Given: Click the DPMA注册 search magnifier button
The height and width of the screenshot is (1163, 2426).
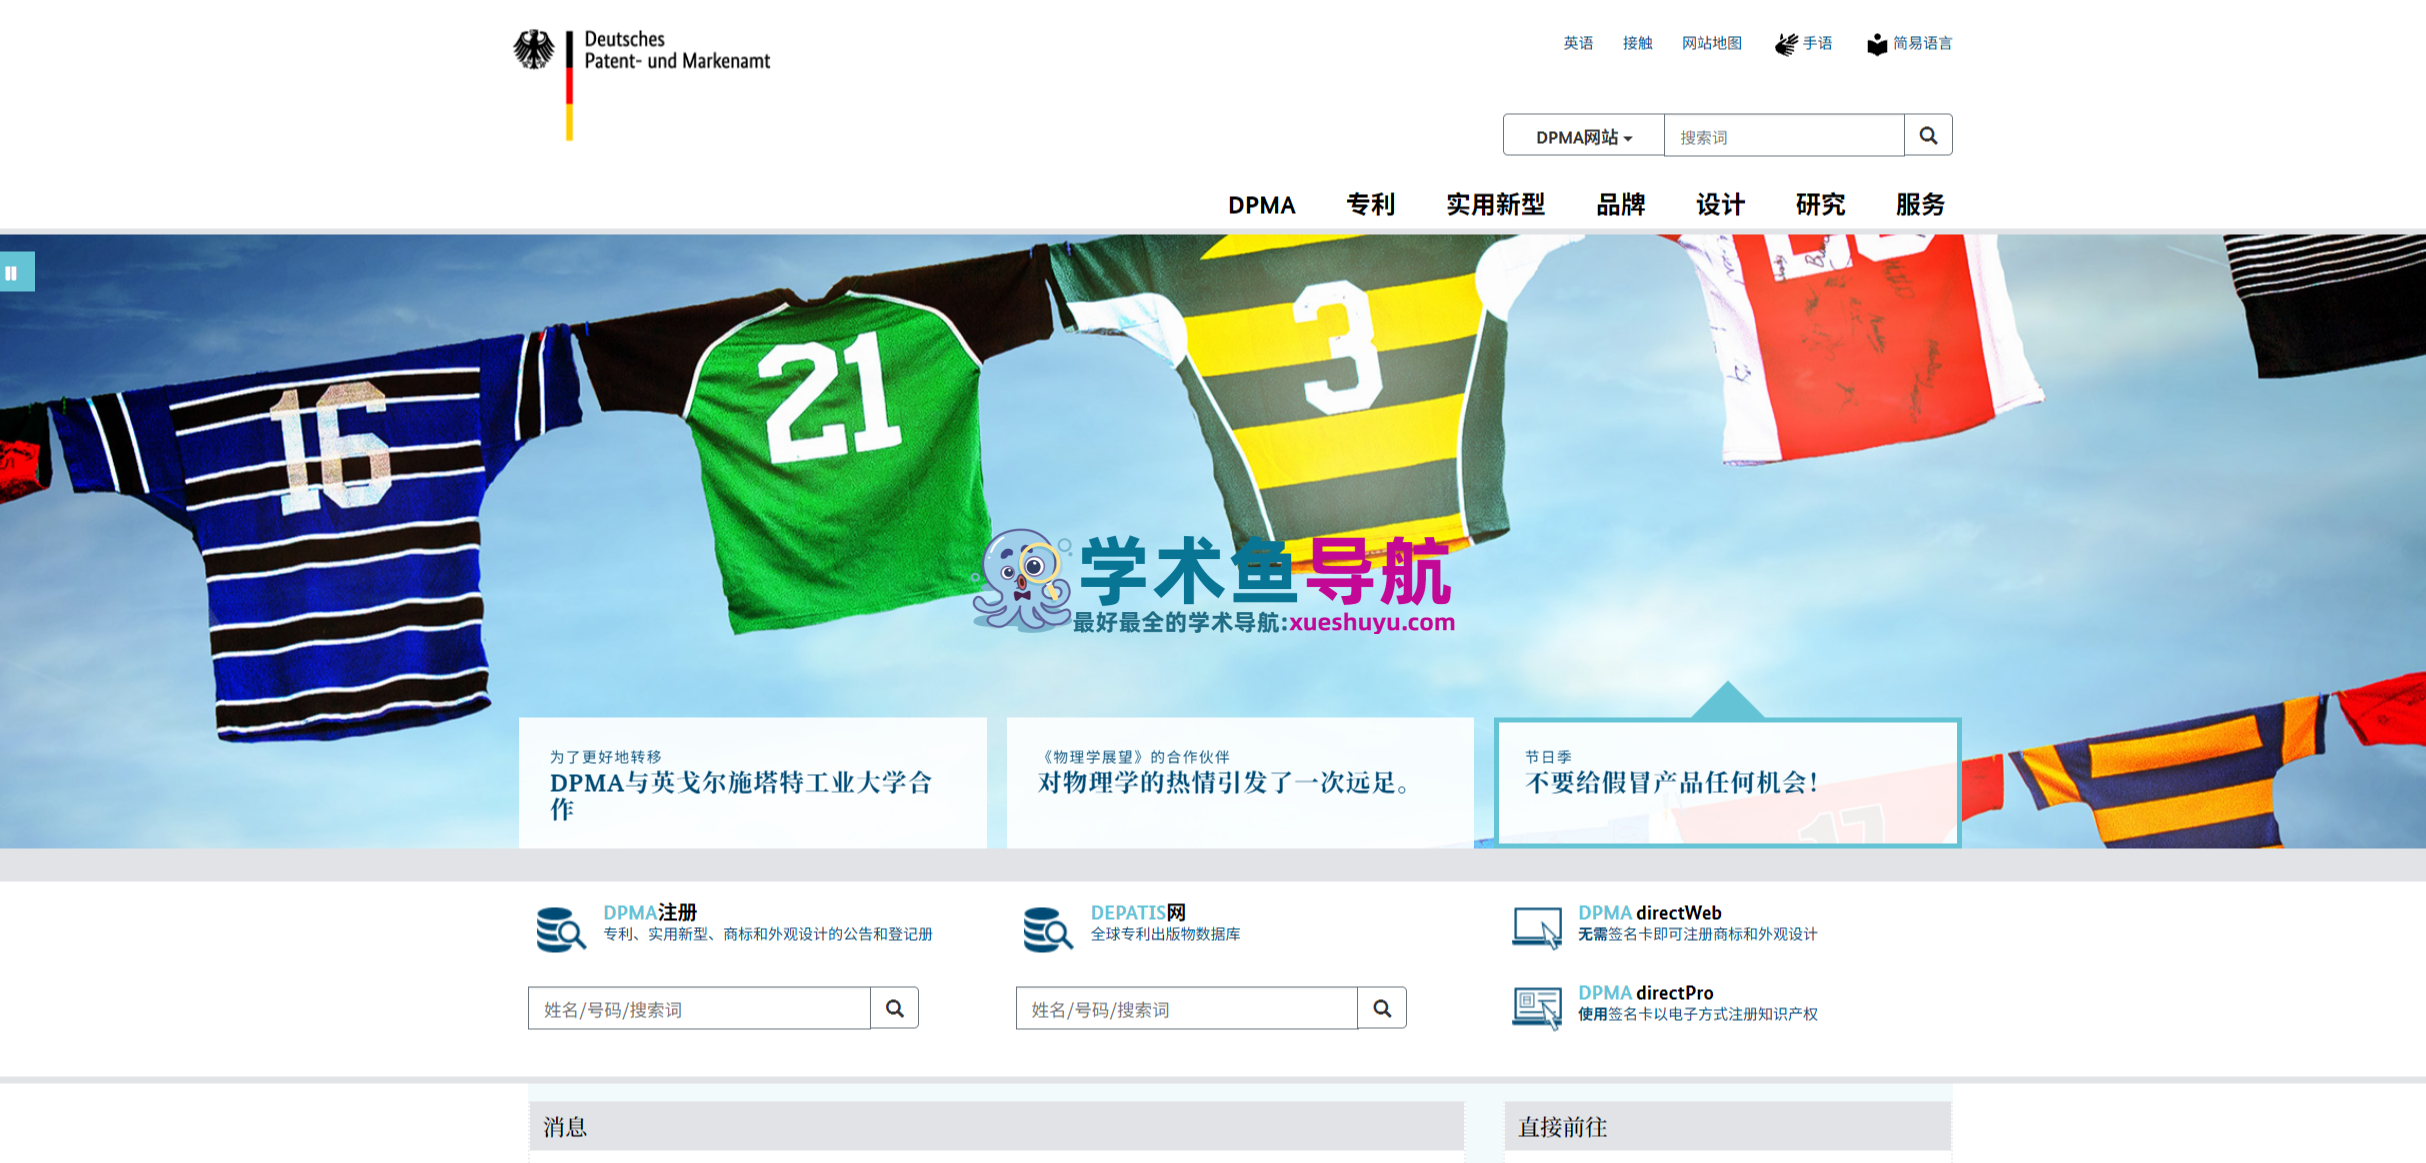Looking at the screenshot, I should click(895, 1008).
